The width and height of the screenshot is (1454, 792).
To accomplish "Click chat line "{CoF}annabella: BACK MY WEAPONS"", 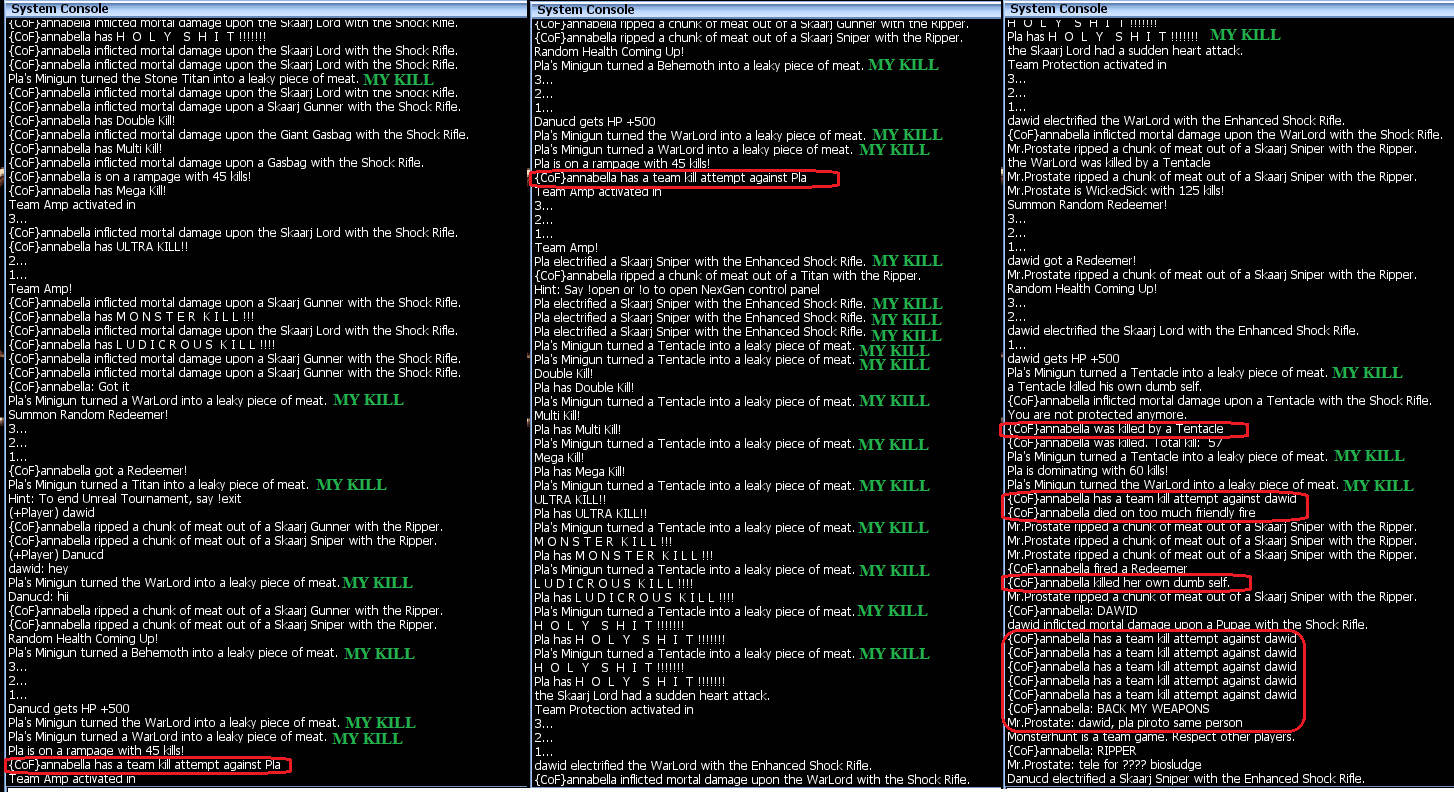I will point(1109,708).
